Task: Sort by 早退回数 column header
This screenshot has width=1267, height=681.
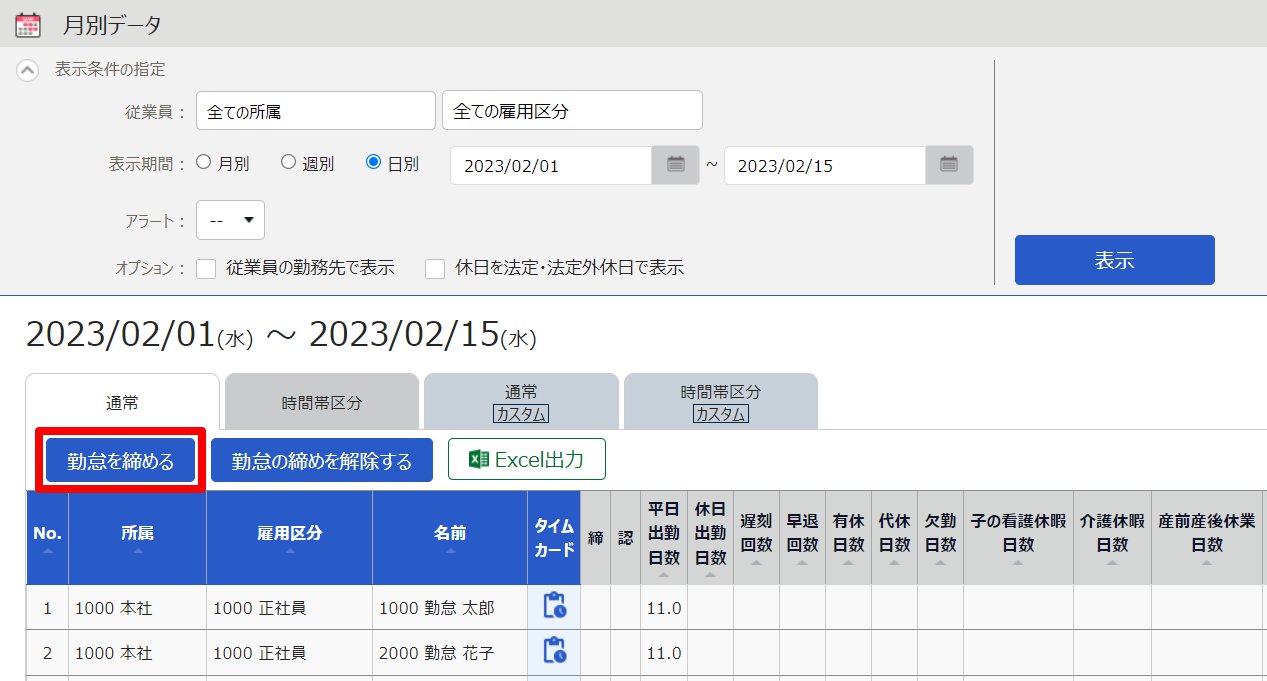Action: point(802,538)
